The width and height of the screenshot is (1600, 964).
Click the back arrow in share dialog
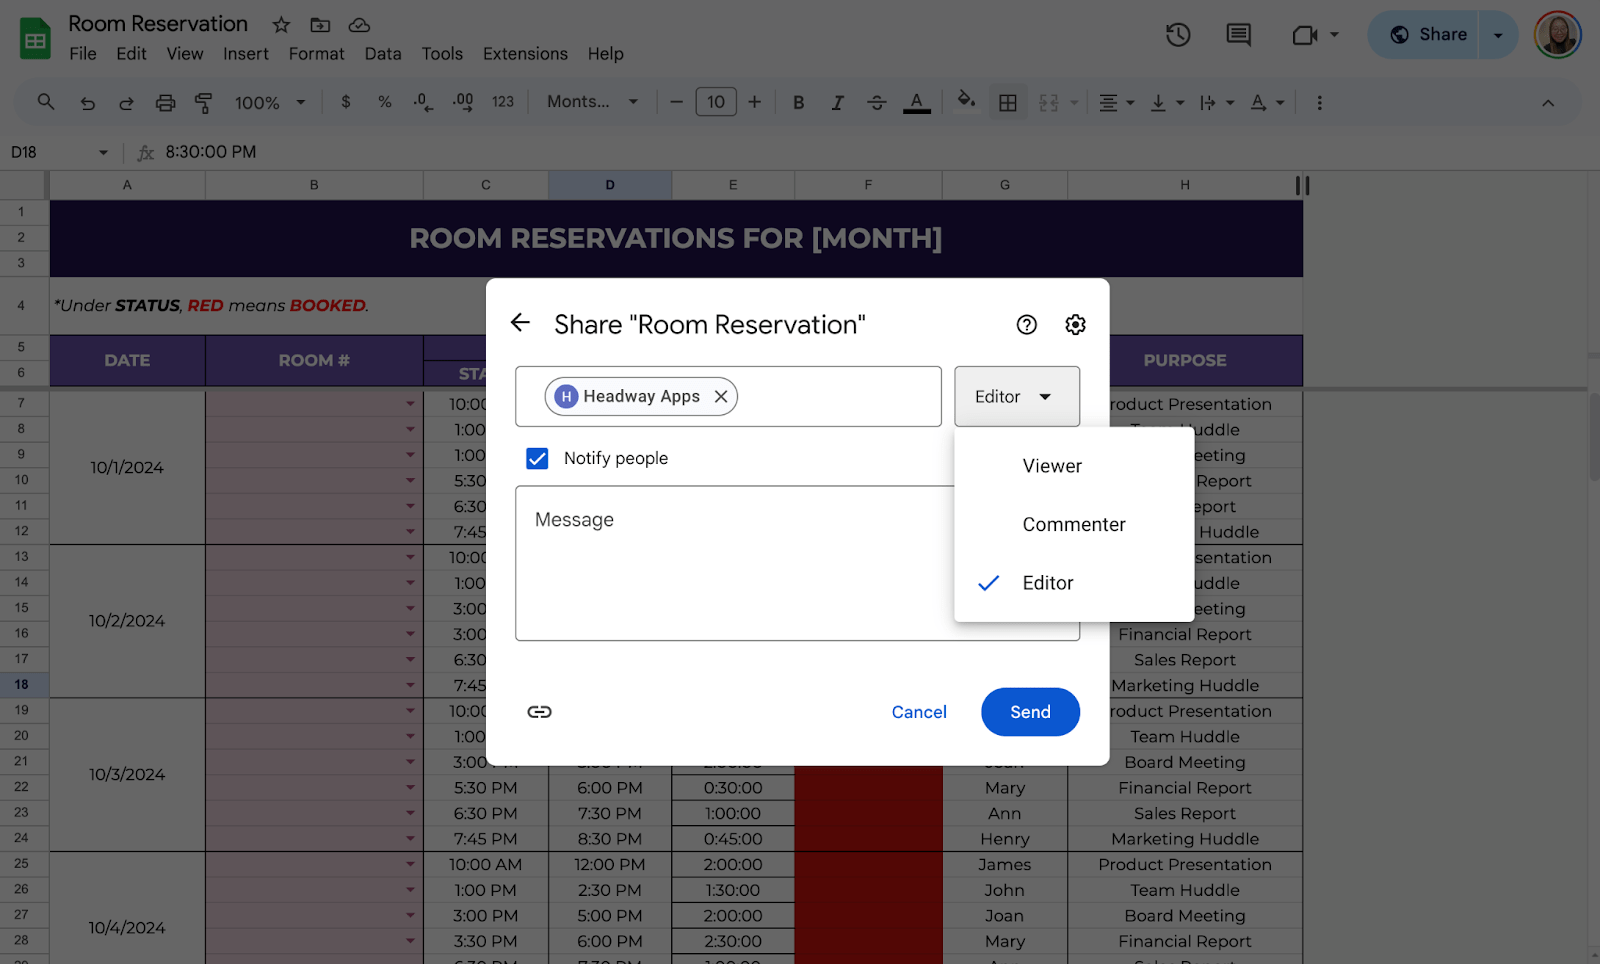[520, 323]
